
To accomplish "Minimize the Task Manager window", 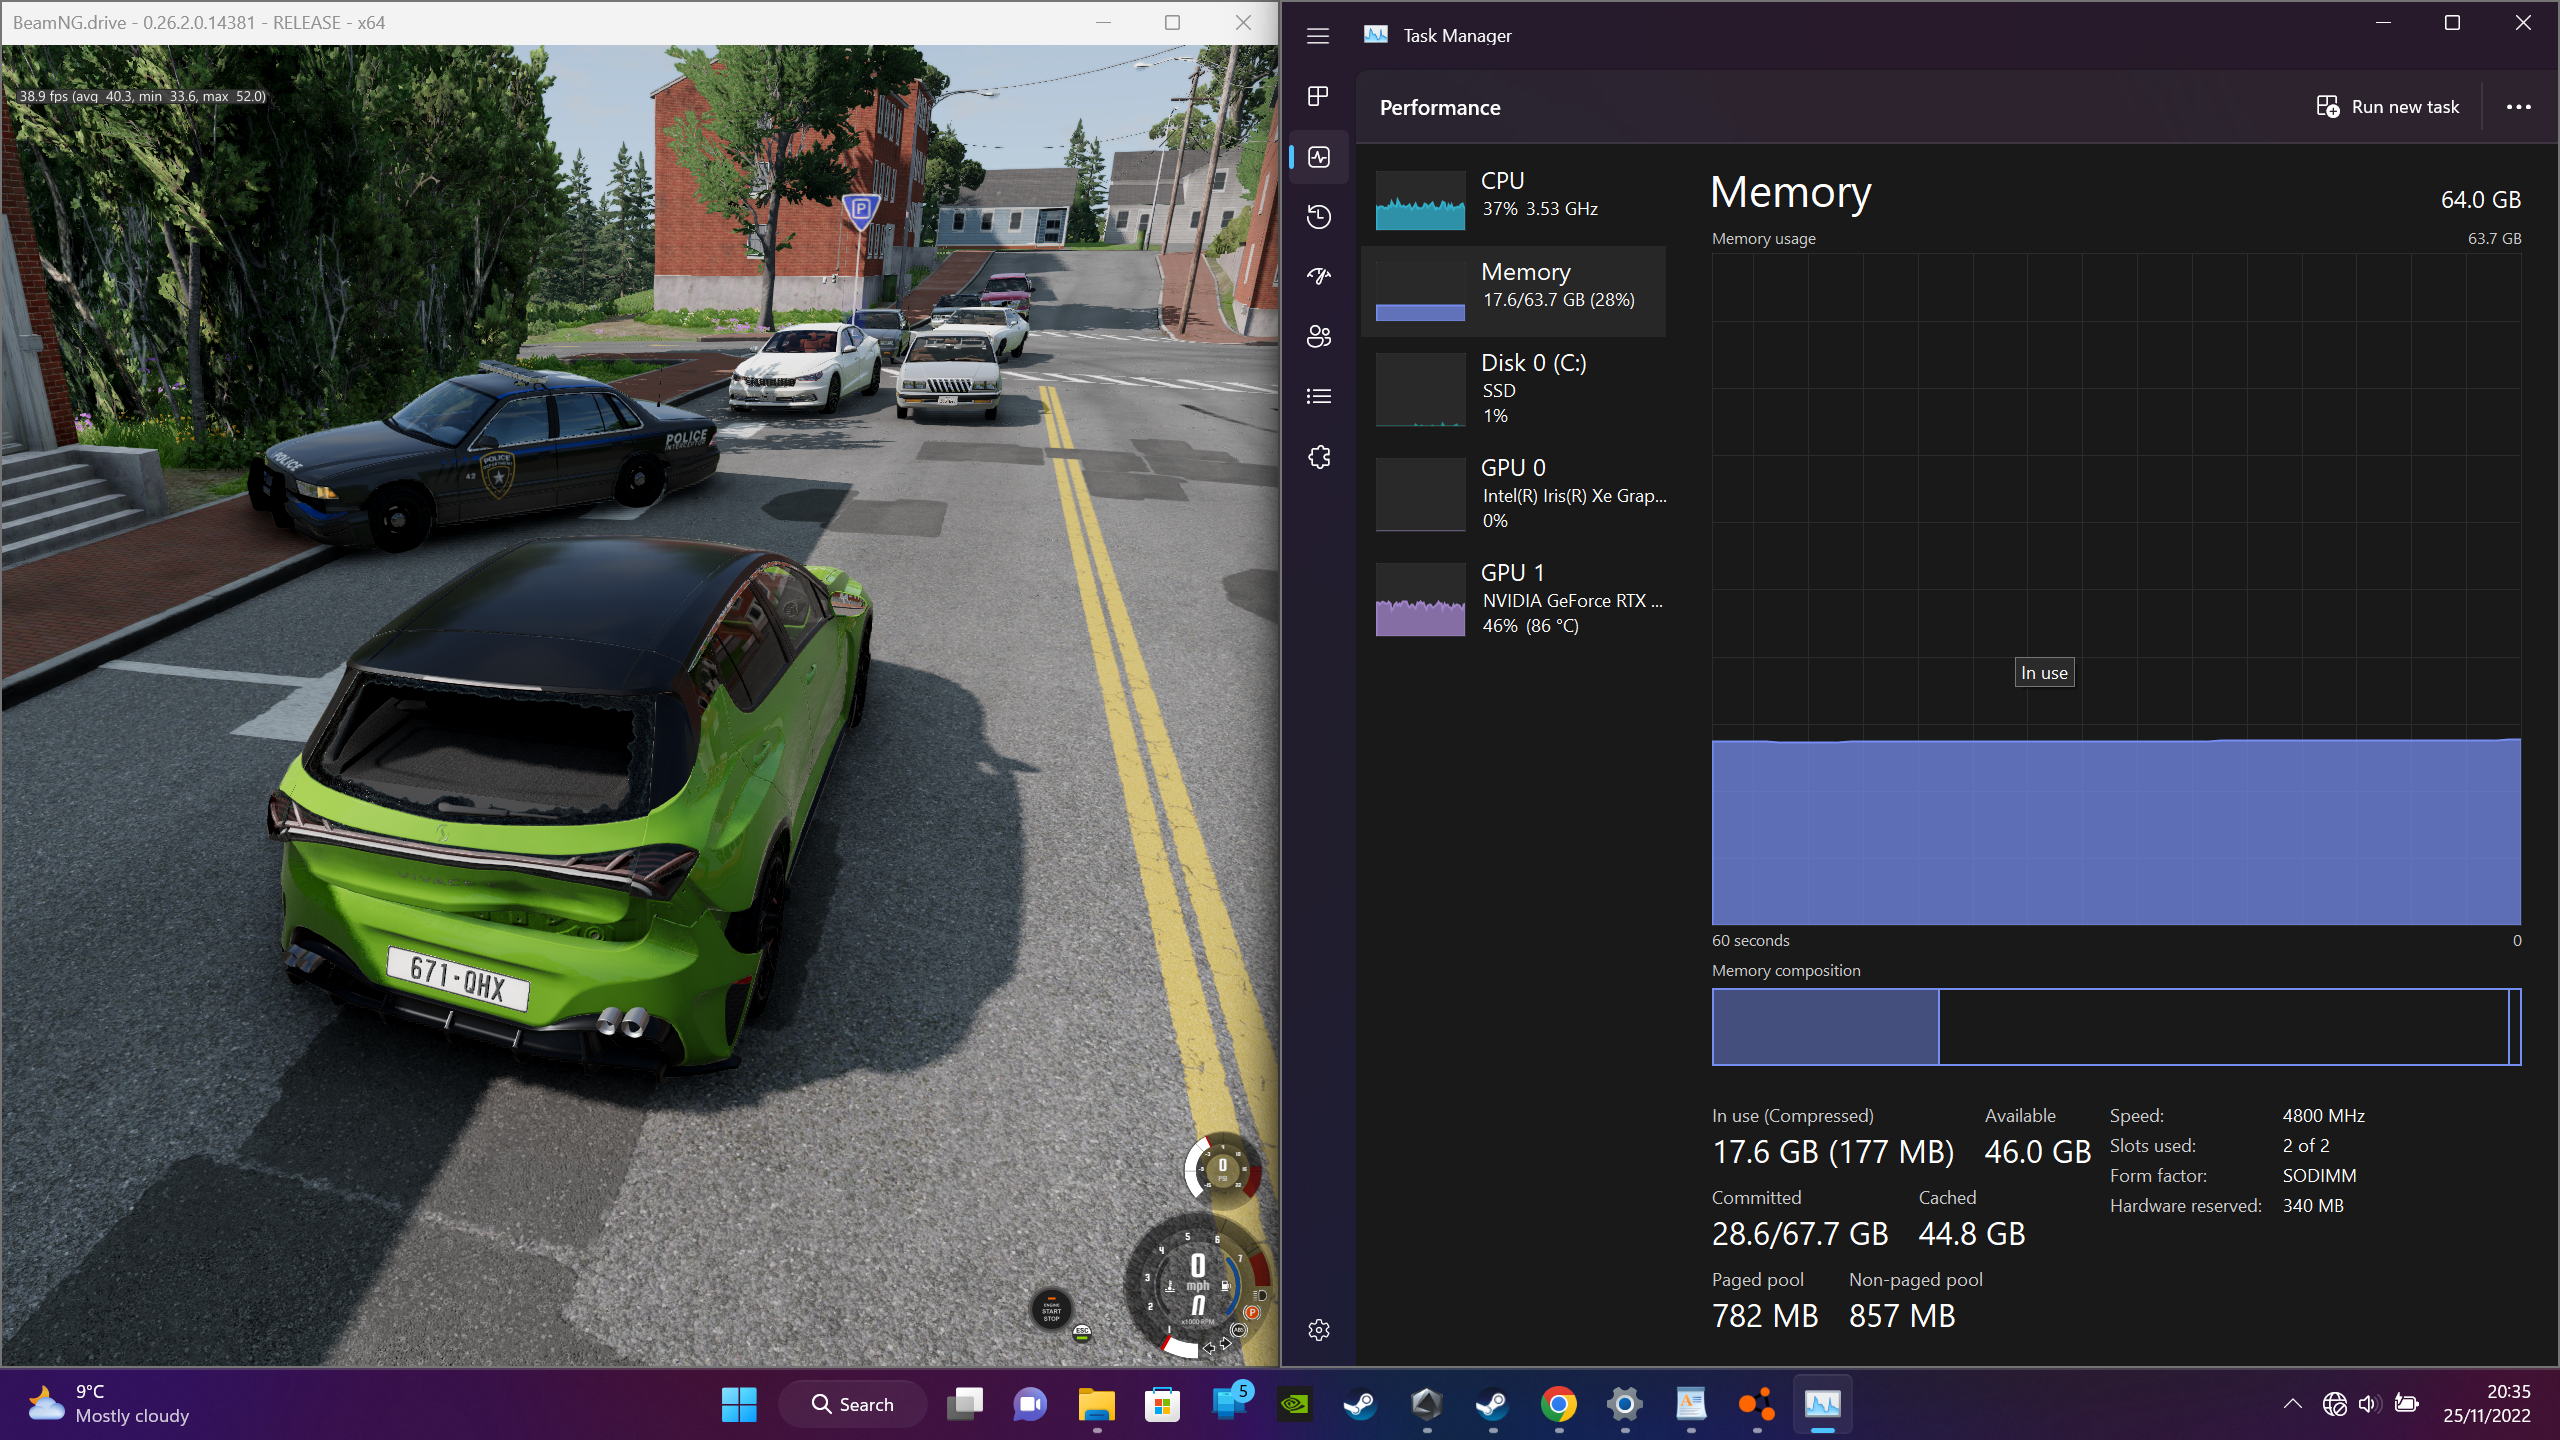I will [x=2383, y=22].
